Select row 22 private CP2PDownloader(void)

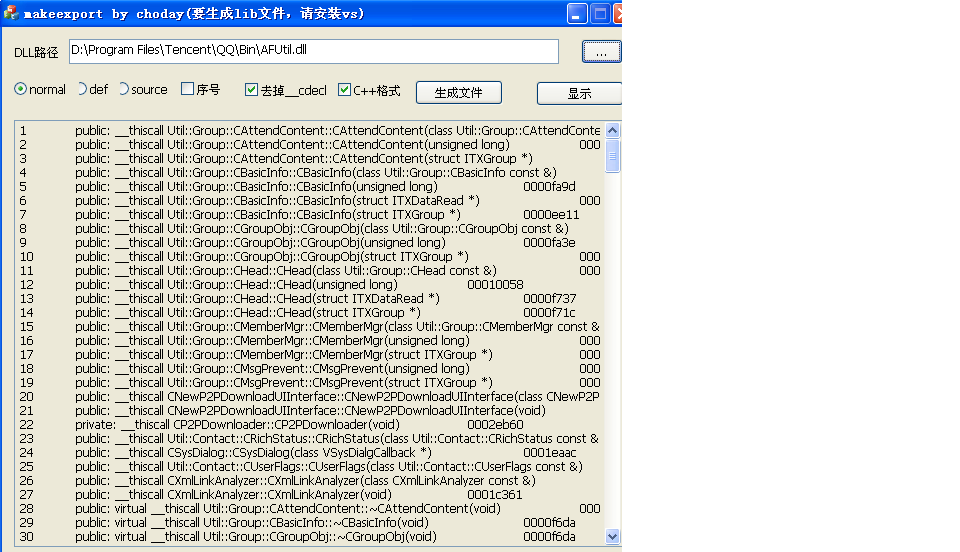[x=309, y=425]
